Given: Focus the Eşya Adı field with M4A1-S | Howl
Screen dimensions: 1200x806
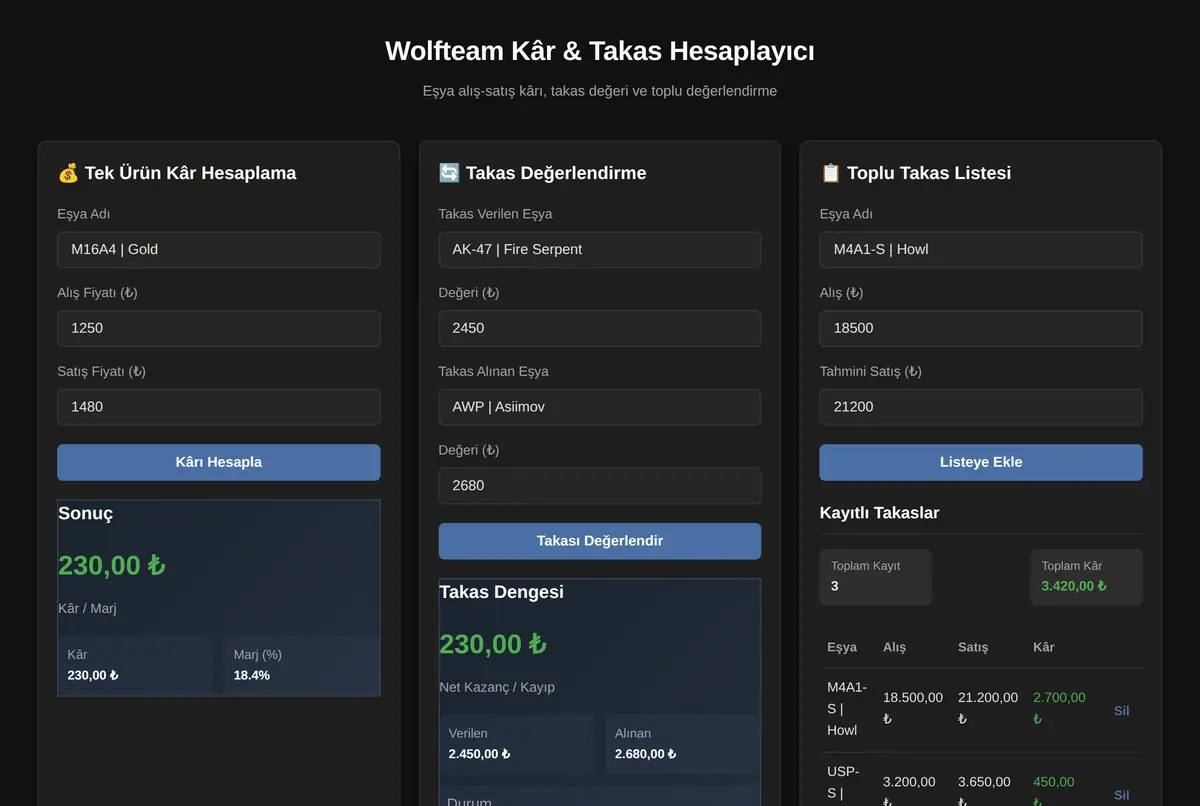Looking at the screenshot, I should pos(981,250).
